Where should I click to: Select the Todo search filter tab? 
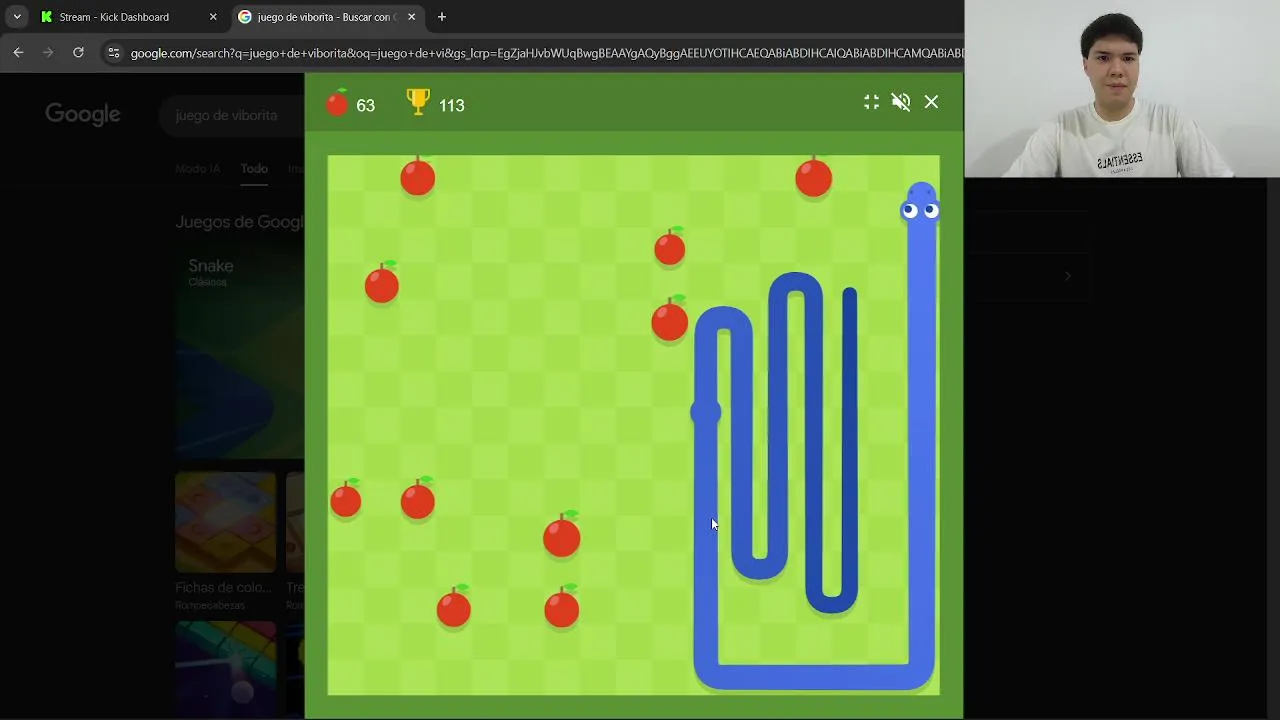coord(254,168)
